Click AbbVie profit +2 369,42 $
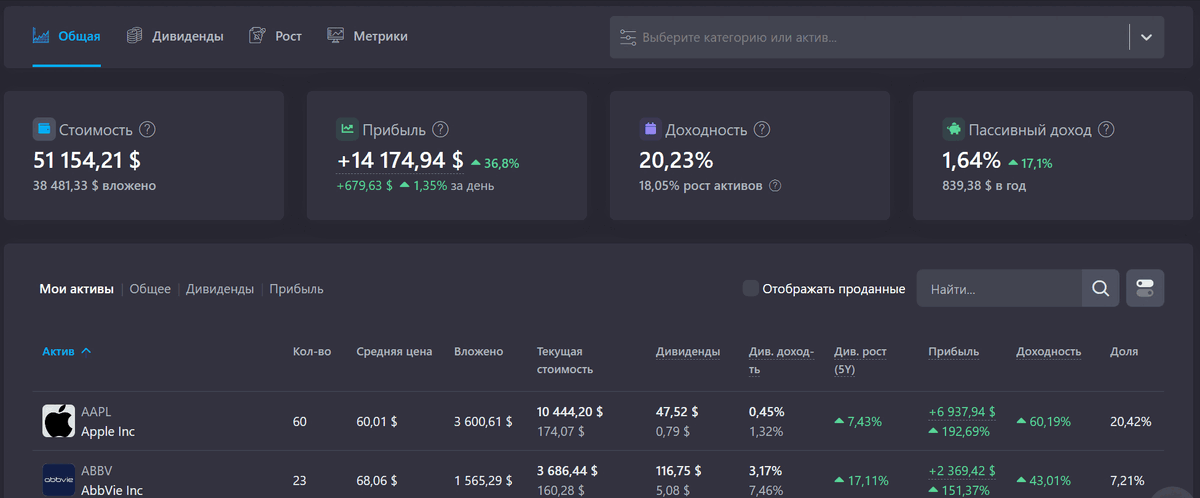1200x498 pixels. pos(962,471)
